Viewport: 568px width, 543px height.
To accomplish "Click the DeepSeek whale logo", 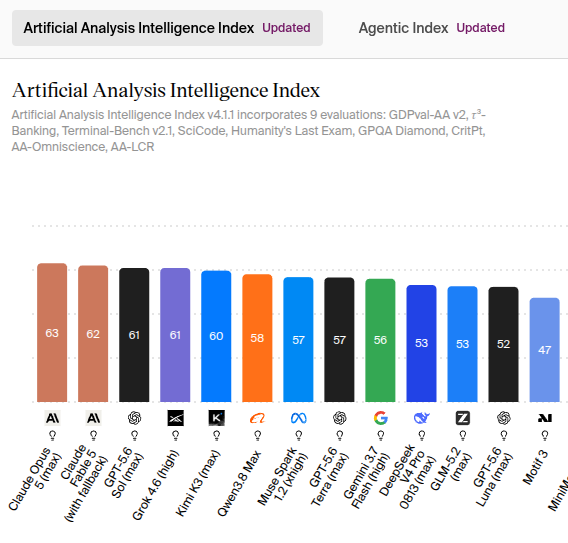I will pos(422,418).
